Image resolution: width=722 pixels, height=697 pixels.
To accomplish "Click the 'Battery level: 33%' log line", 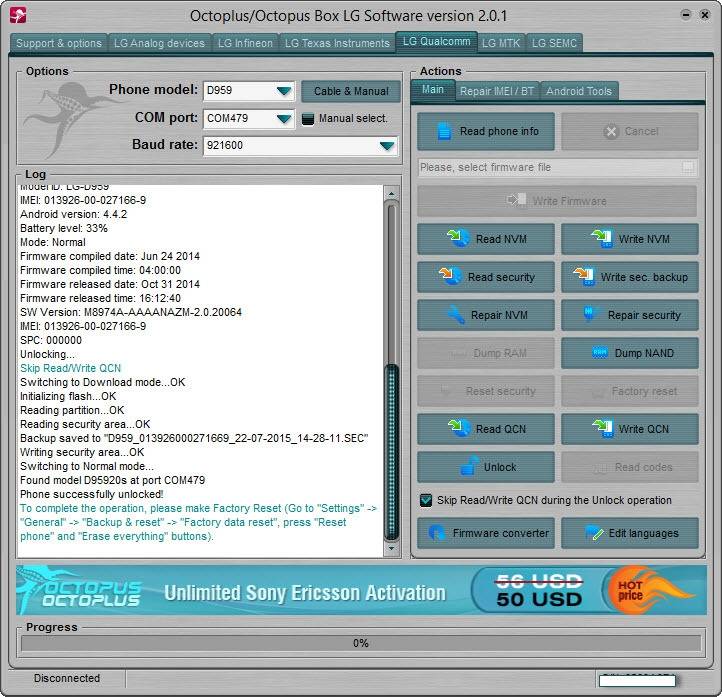I will click(x=64, y=228).
